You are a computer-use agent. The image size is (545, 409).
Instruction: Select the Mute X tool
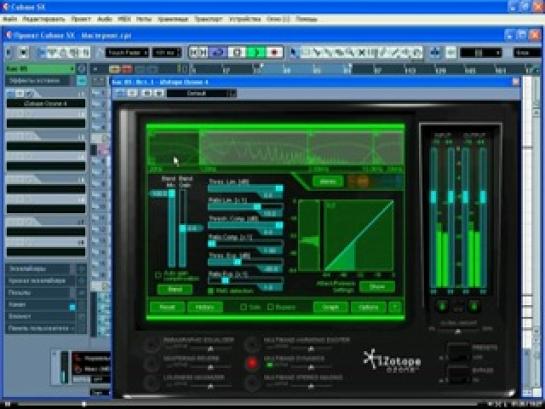pos(361,52)
